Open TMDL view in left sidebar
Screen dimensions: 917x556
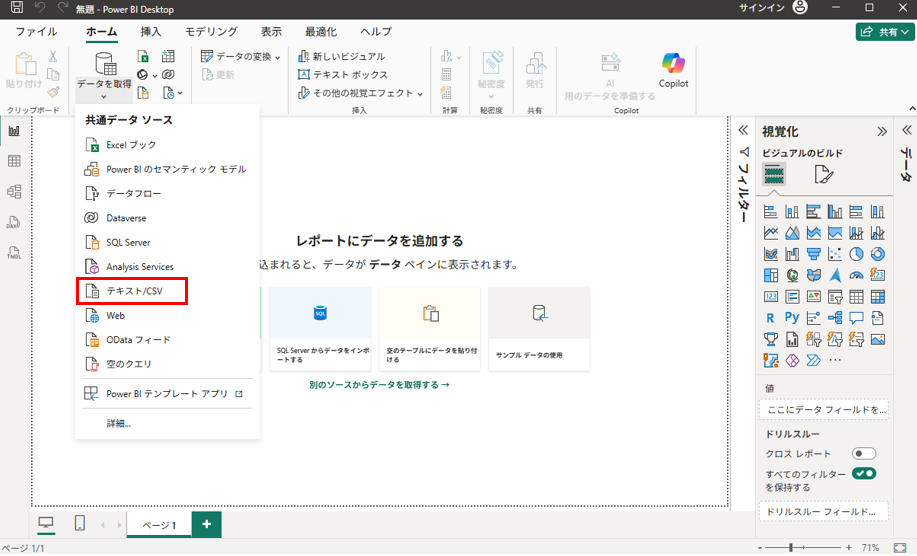coord(14,253)
